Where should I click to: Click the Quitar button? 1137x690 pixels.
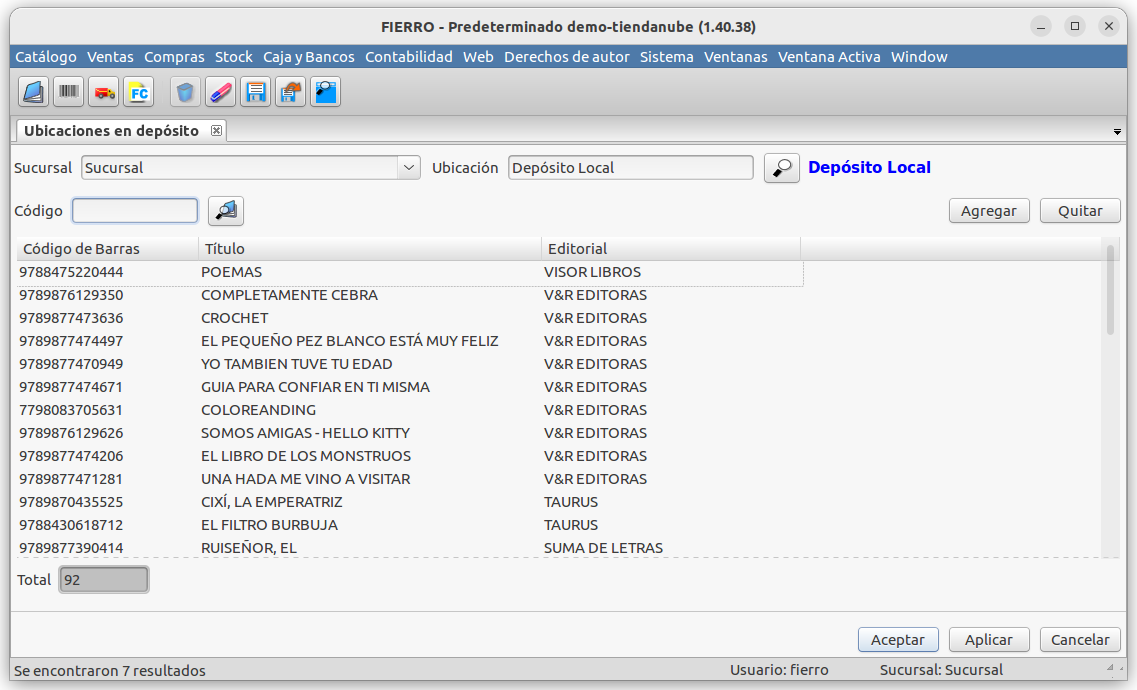coord(1080,211)
